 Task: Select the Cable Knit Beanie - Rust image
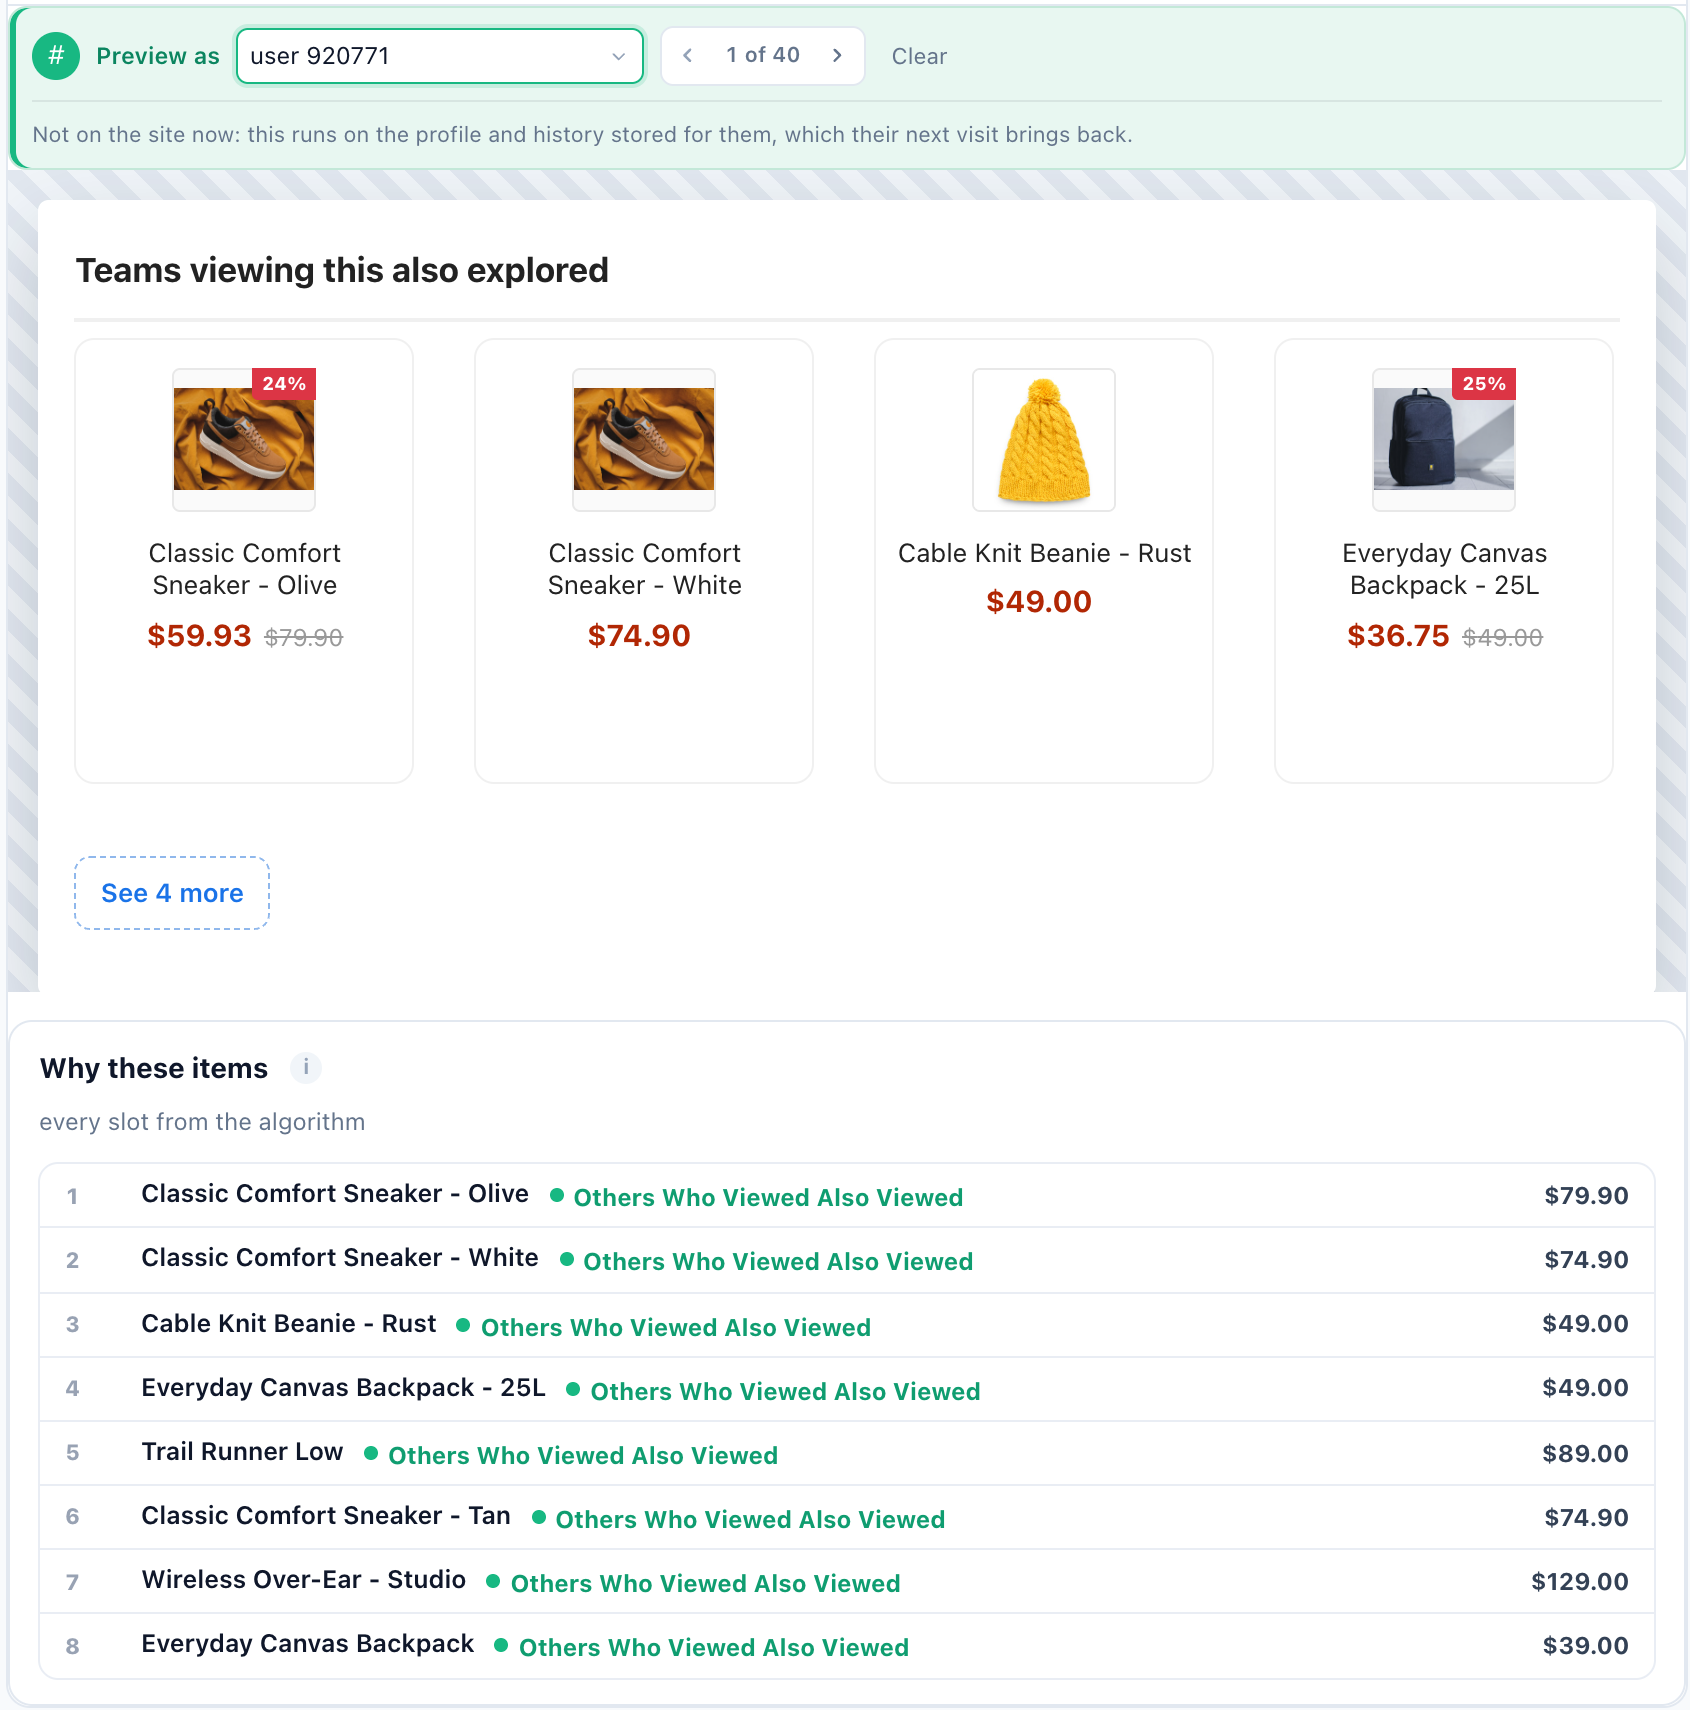1044,440
